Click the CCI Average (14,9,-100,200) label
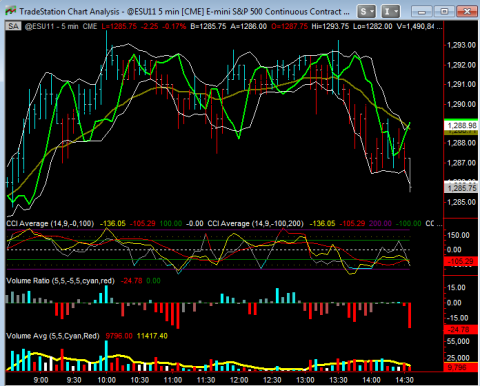 [255, 223]
